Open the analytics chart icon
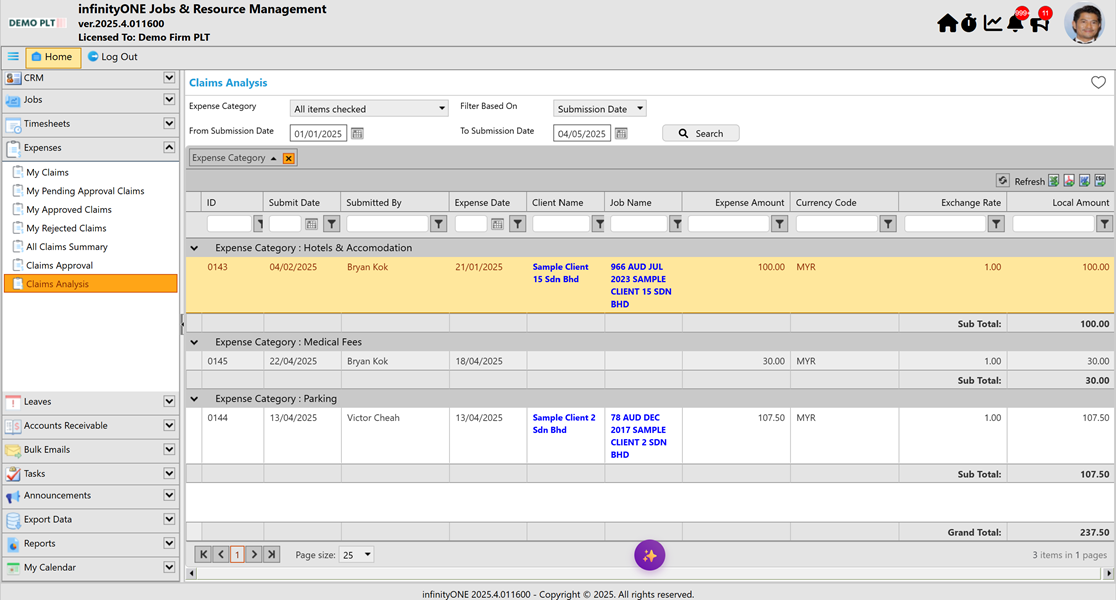1116x600 pixels. [992, 22]
